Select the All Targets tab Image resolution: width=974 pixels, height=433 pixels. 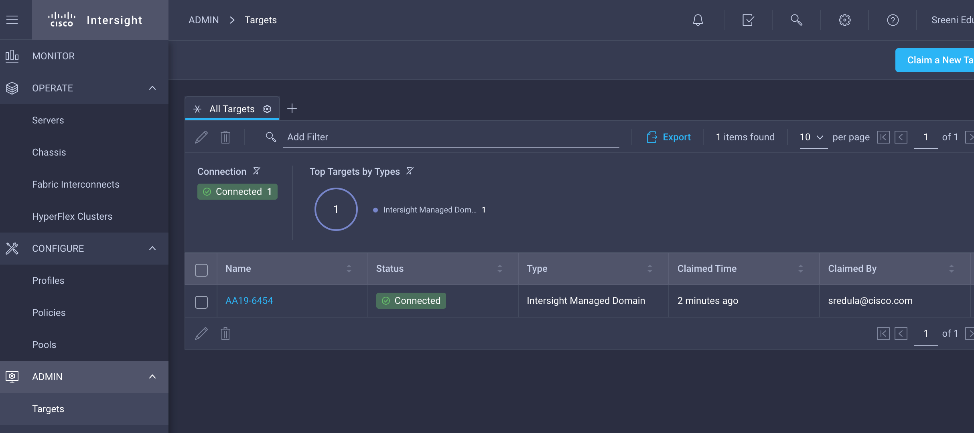(232, 109)
